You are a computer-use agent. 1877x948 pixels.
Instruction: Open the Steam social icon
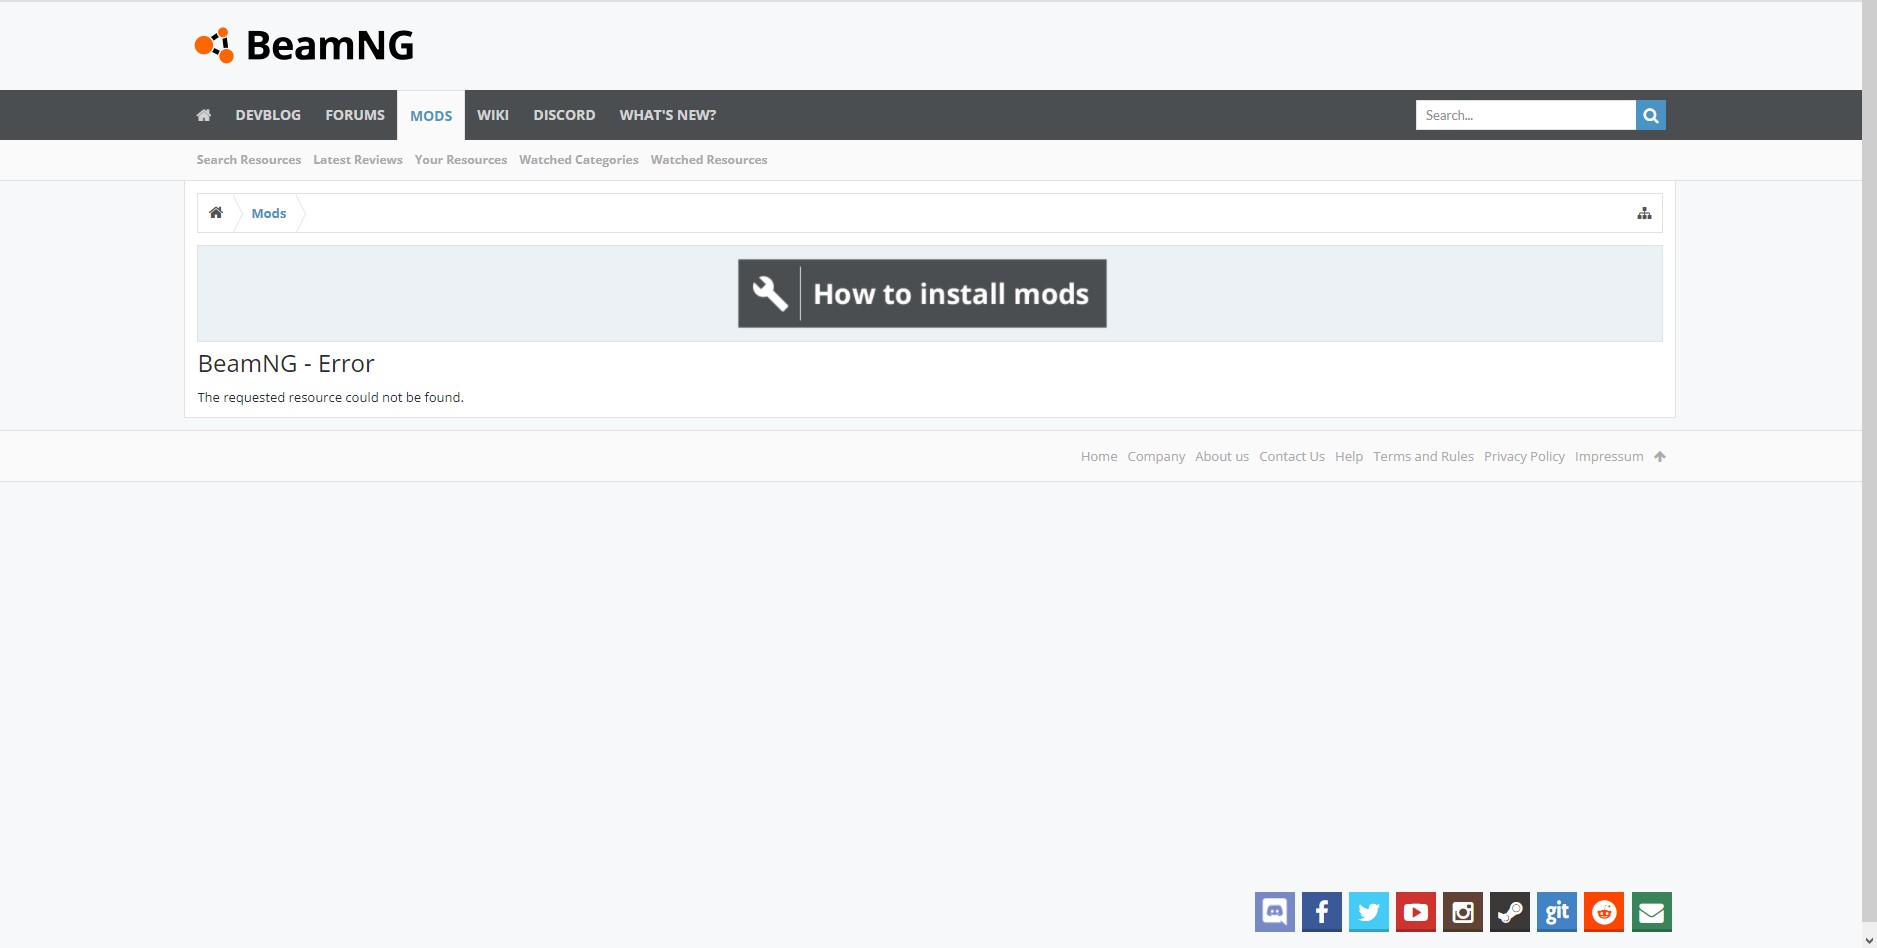click(1510, 912)
